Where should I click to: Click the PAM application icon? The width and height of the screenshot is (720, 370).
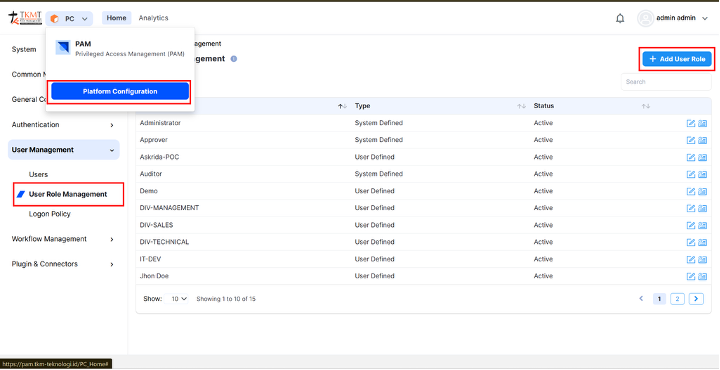click(x=63, y=47)
